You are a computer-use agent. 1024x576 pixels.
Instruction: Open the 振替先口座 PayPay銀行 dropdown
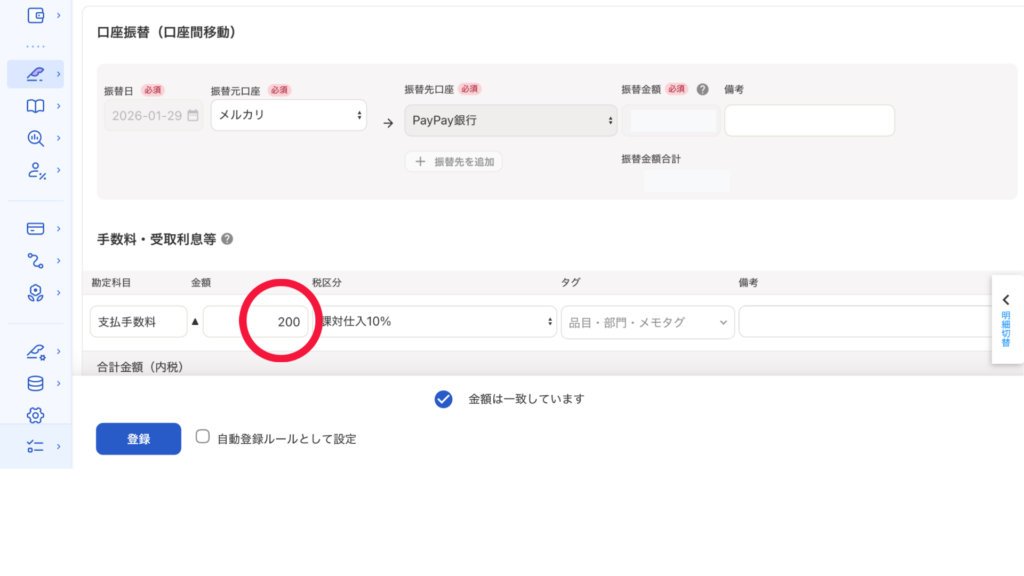pos(510,121)
